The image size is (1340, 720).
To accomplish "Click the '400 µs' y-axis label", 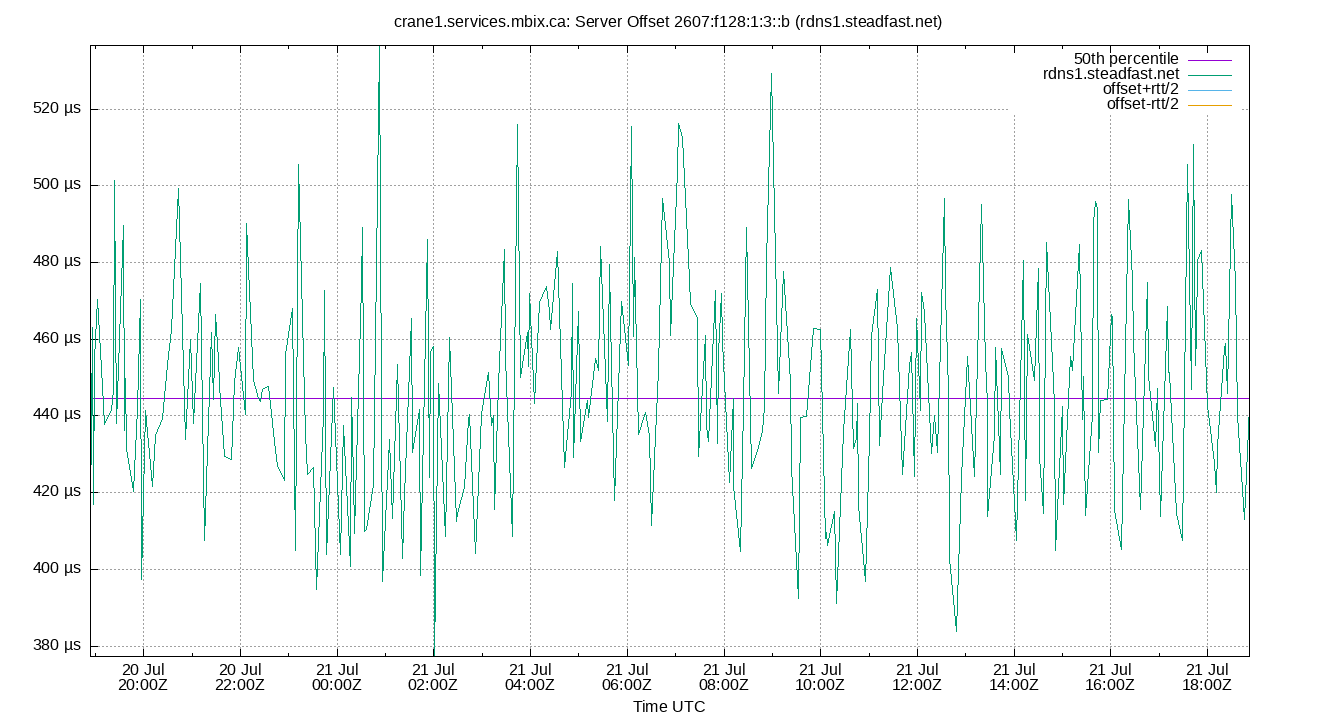I will click(x=57, y=569).
